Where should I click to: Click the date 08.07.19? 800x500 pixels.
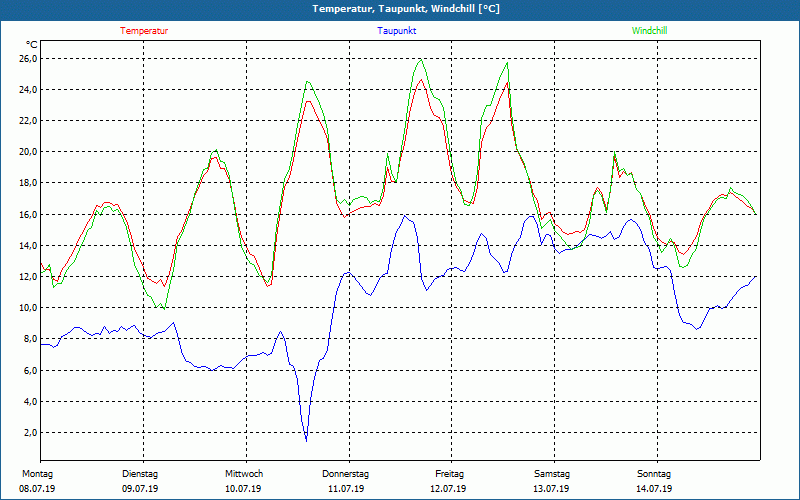point(37,489)
